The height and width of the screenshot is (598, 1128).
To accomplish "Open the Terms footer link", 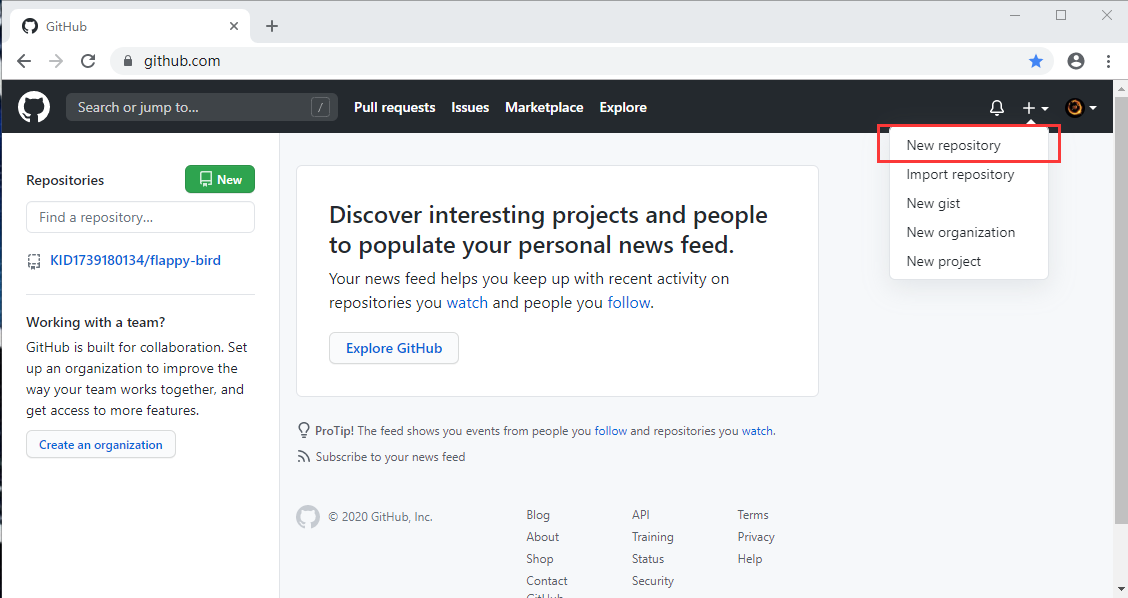I will coord(752,515).
